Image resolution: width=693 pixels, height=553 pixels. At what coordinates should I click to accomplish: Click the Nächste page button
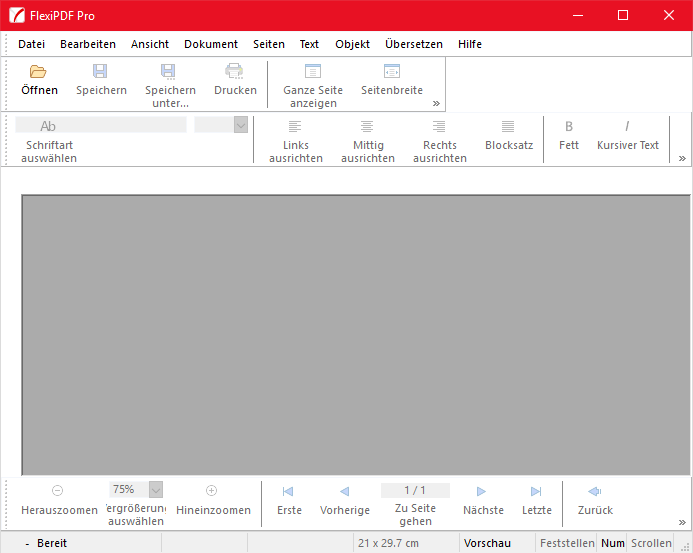[482, 492]
